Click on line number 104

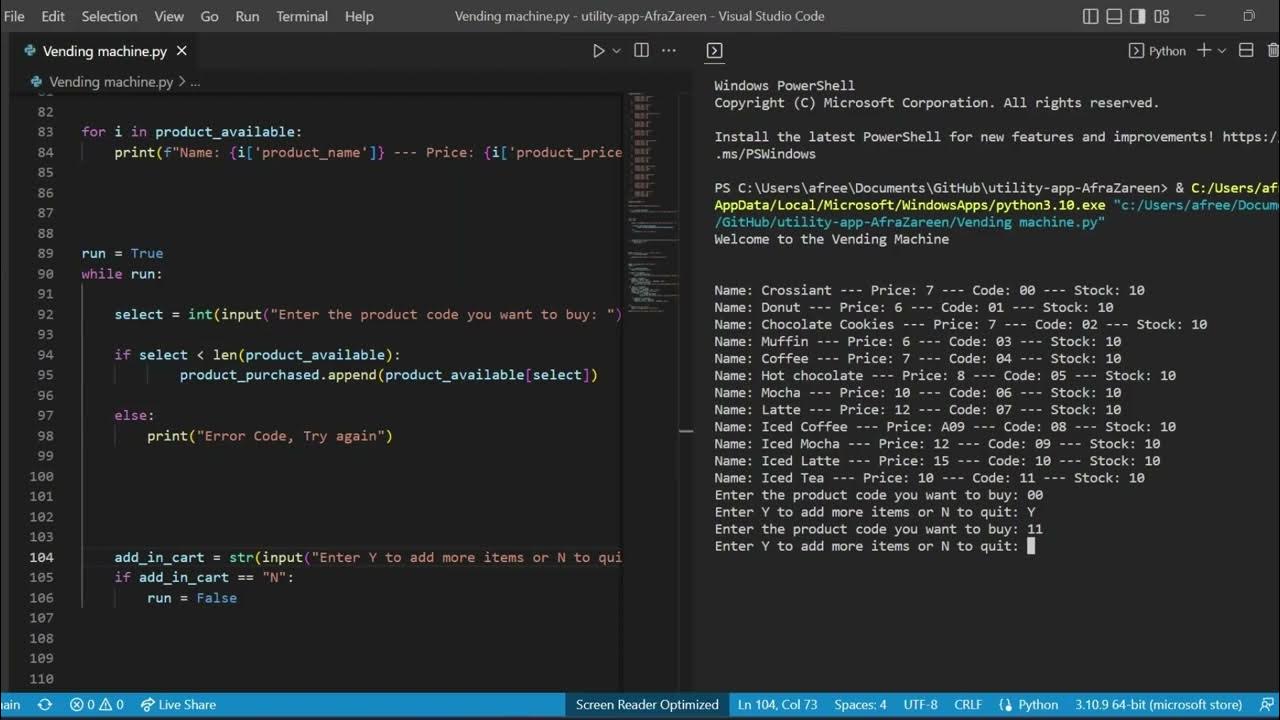[41, 557]
